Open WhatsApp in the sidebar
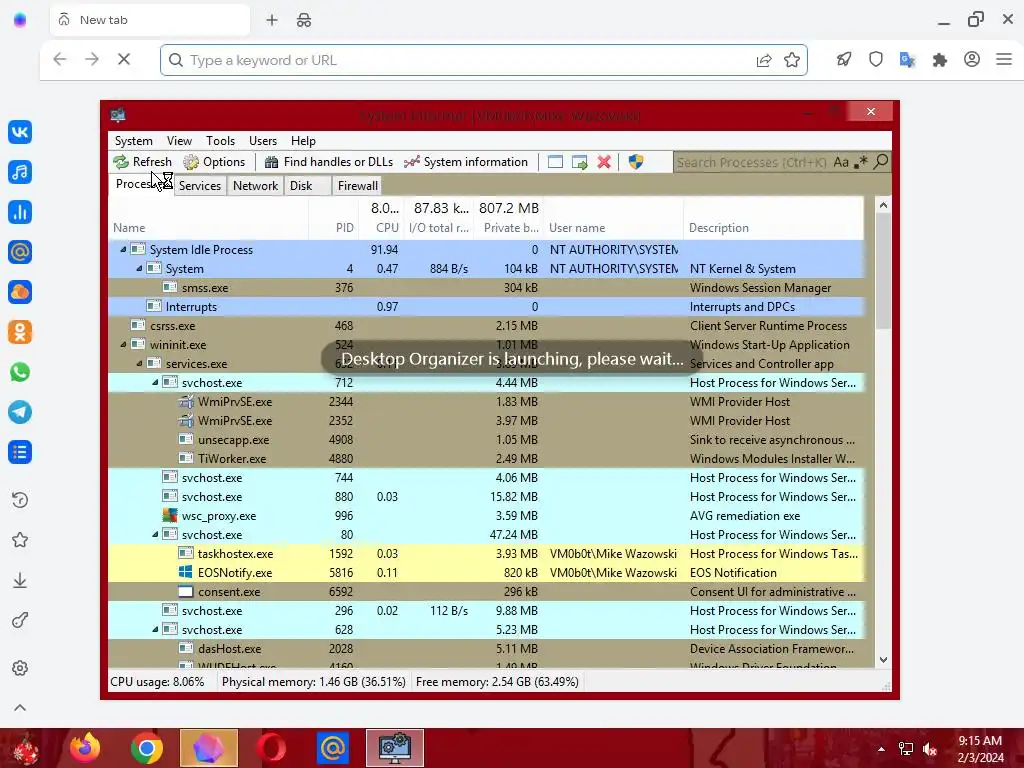The height and width of the screenshot is (768, 1024). [x=20, y=372]
